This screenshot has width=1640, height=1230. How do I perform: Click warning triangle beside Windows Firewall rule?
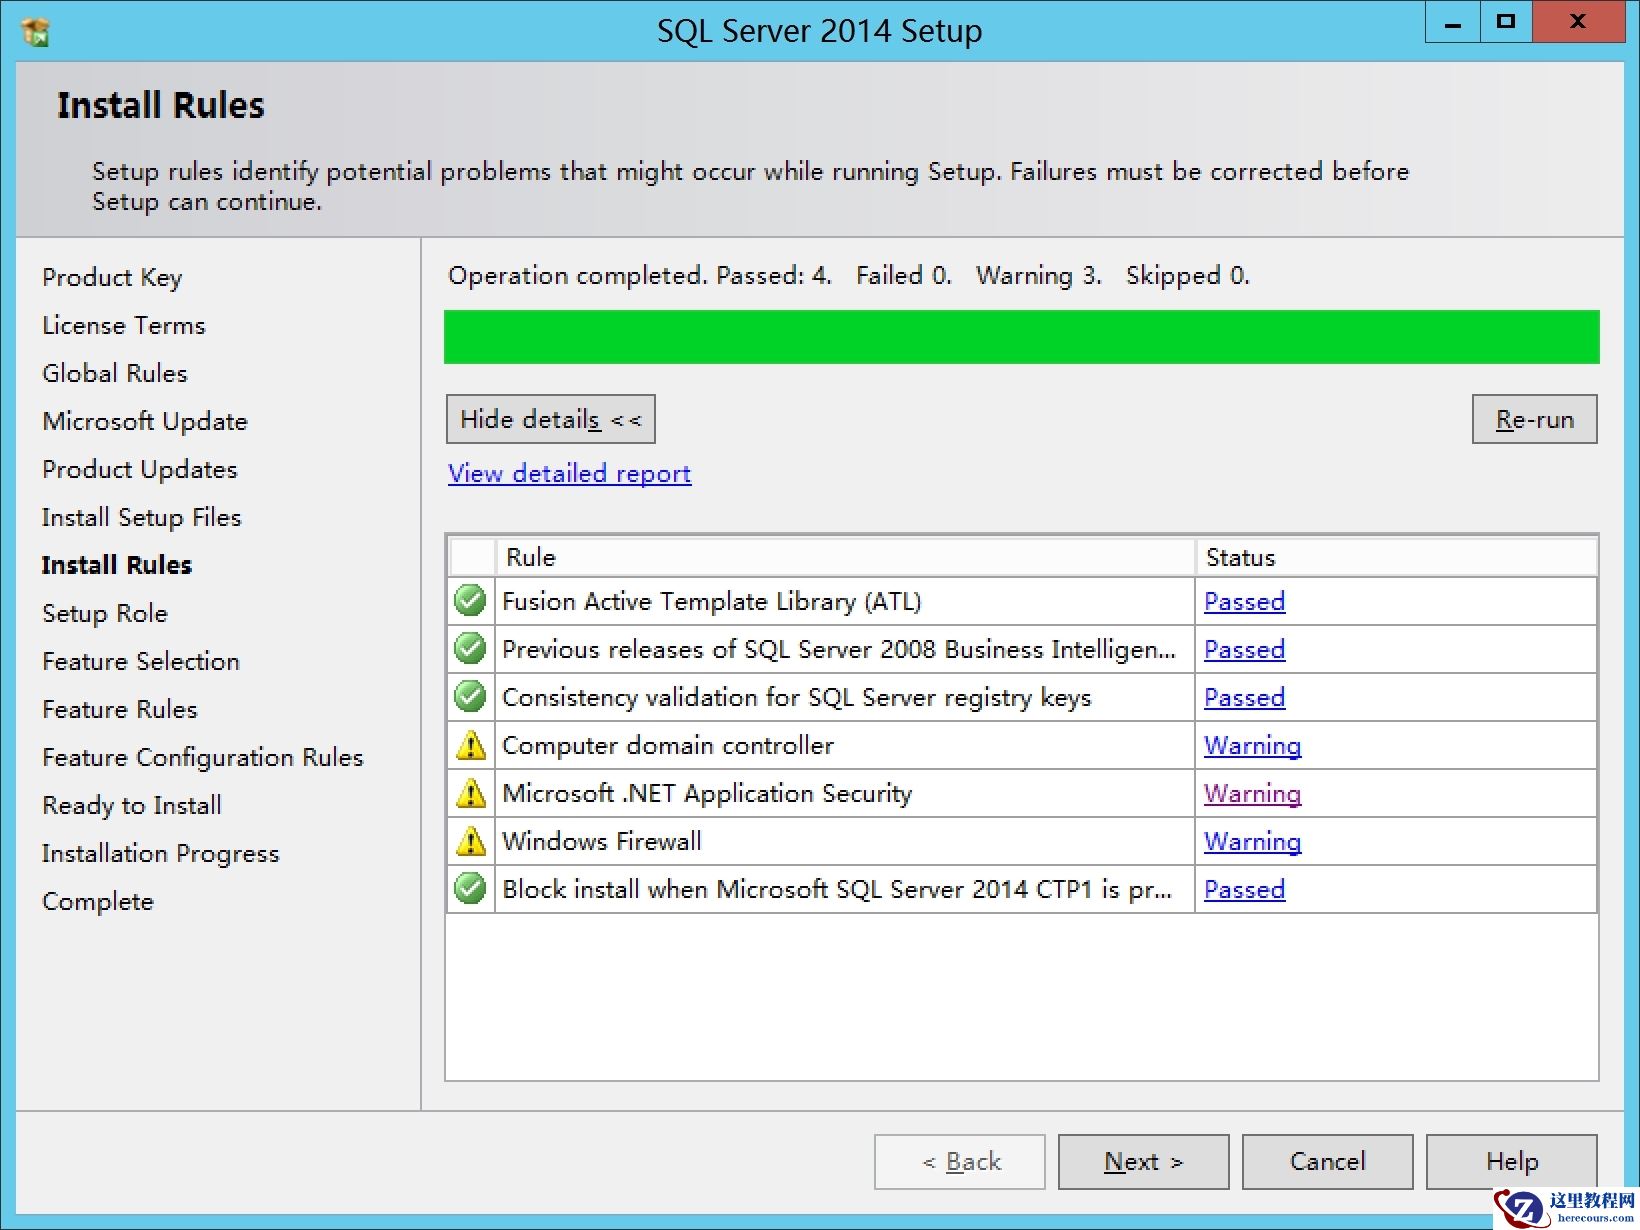[x=470, y=841]
